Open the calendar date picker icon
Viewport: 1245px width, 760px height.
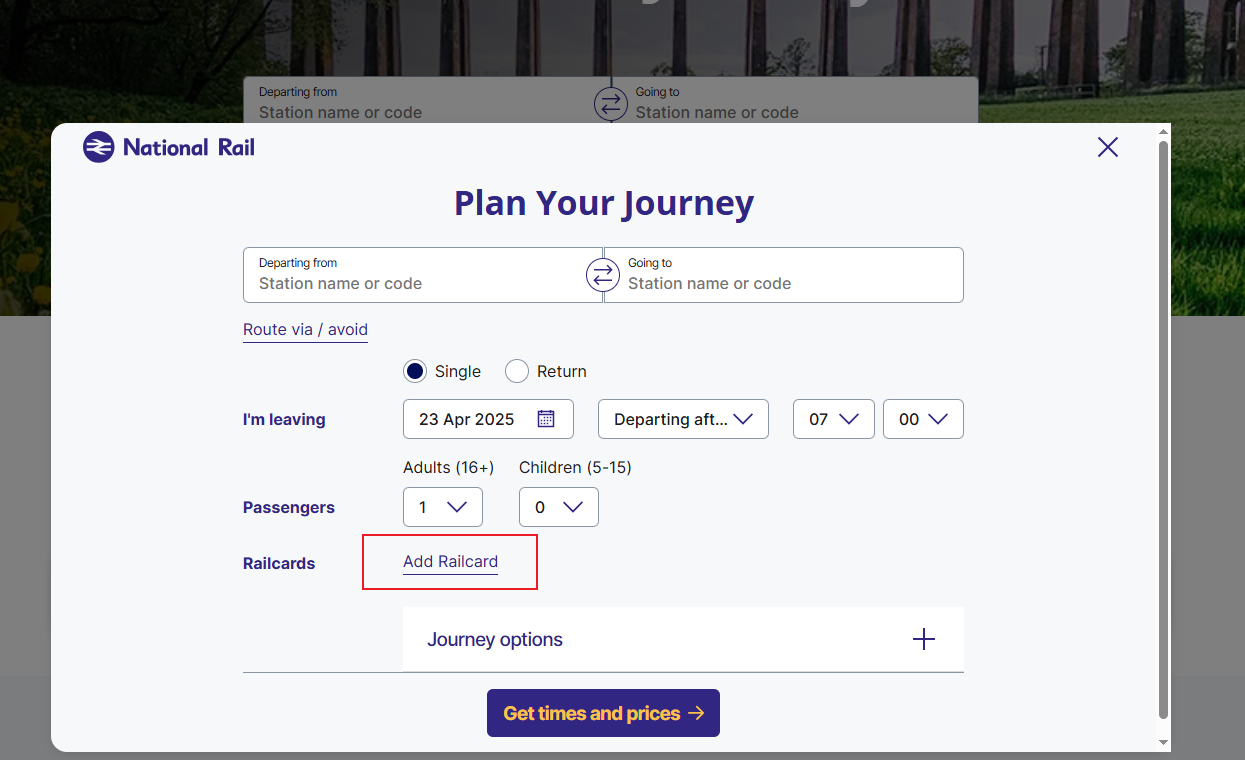546,419
